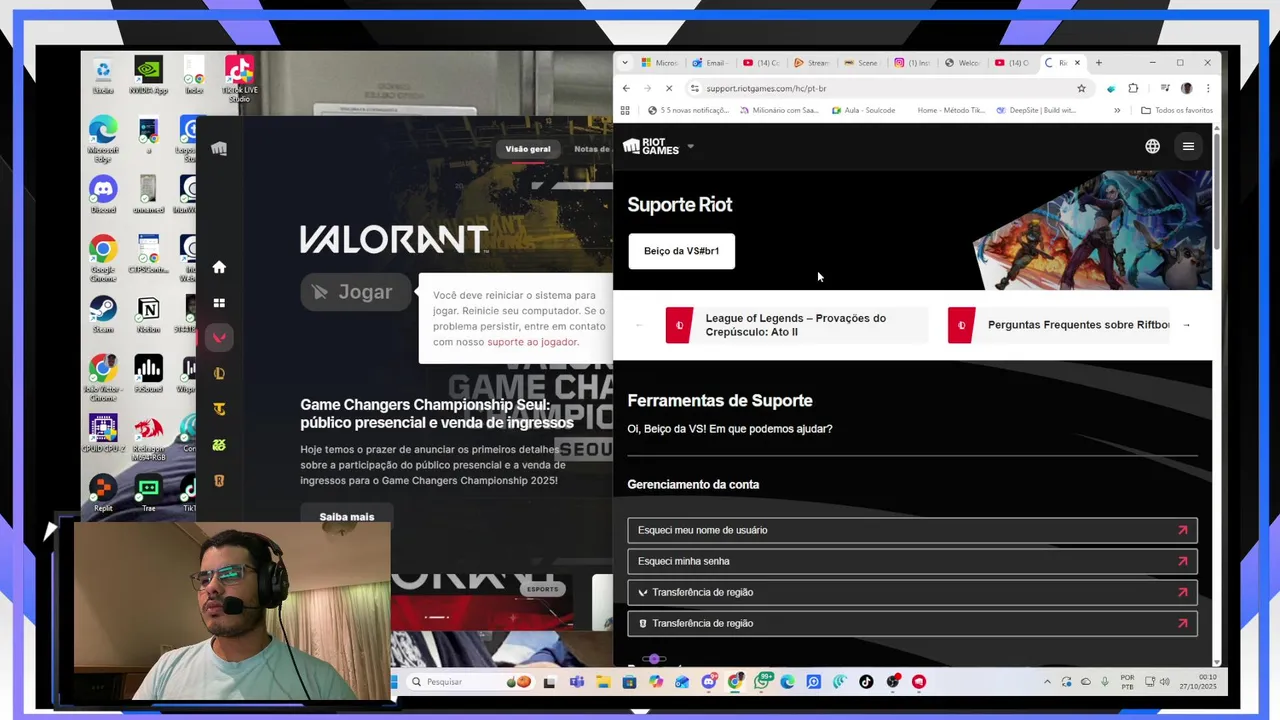Image resolution: width=1280 pixels, height=720 pixels.
Task: Switch to Visão geral tab in Riot Client
Action: point(528,149)
